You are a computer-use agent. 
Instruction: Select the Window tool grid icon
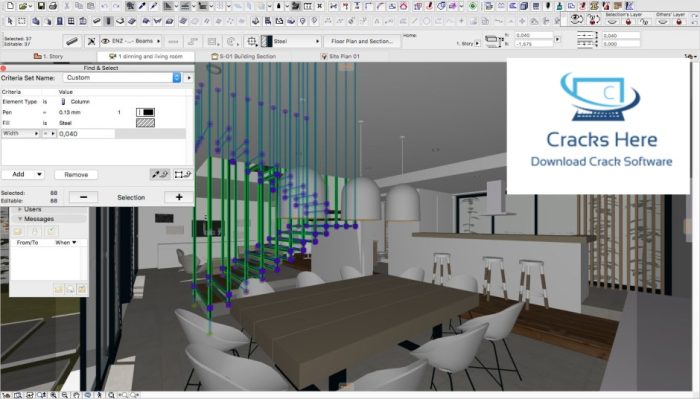coord(71,21)
